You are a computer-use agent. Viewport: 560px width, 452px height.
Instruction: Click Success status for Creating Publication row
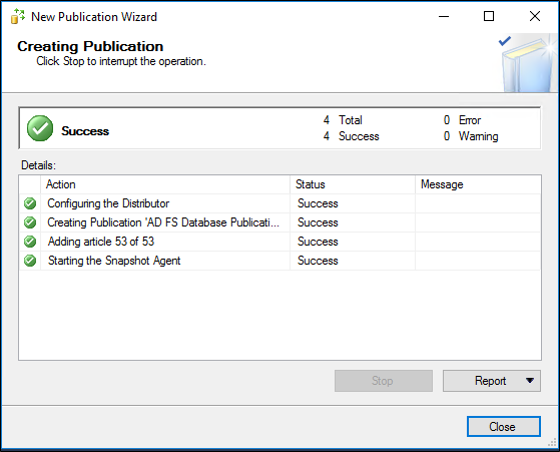click(x=318, y=222)
